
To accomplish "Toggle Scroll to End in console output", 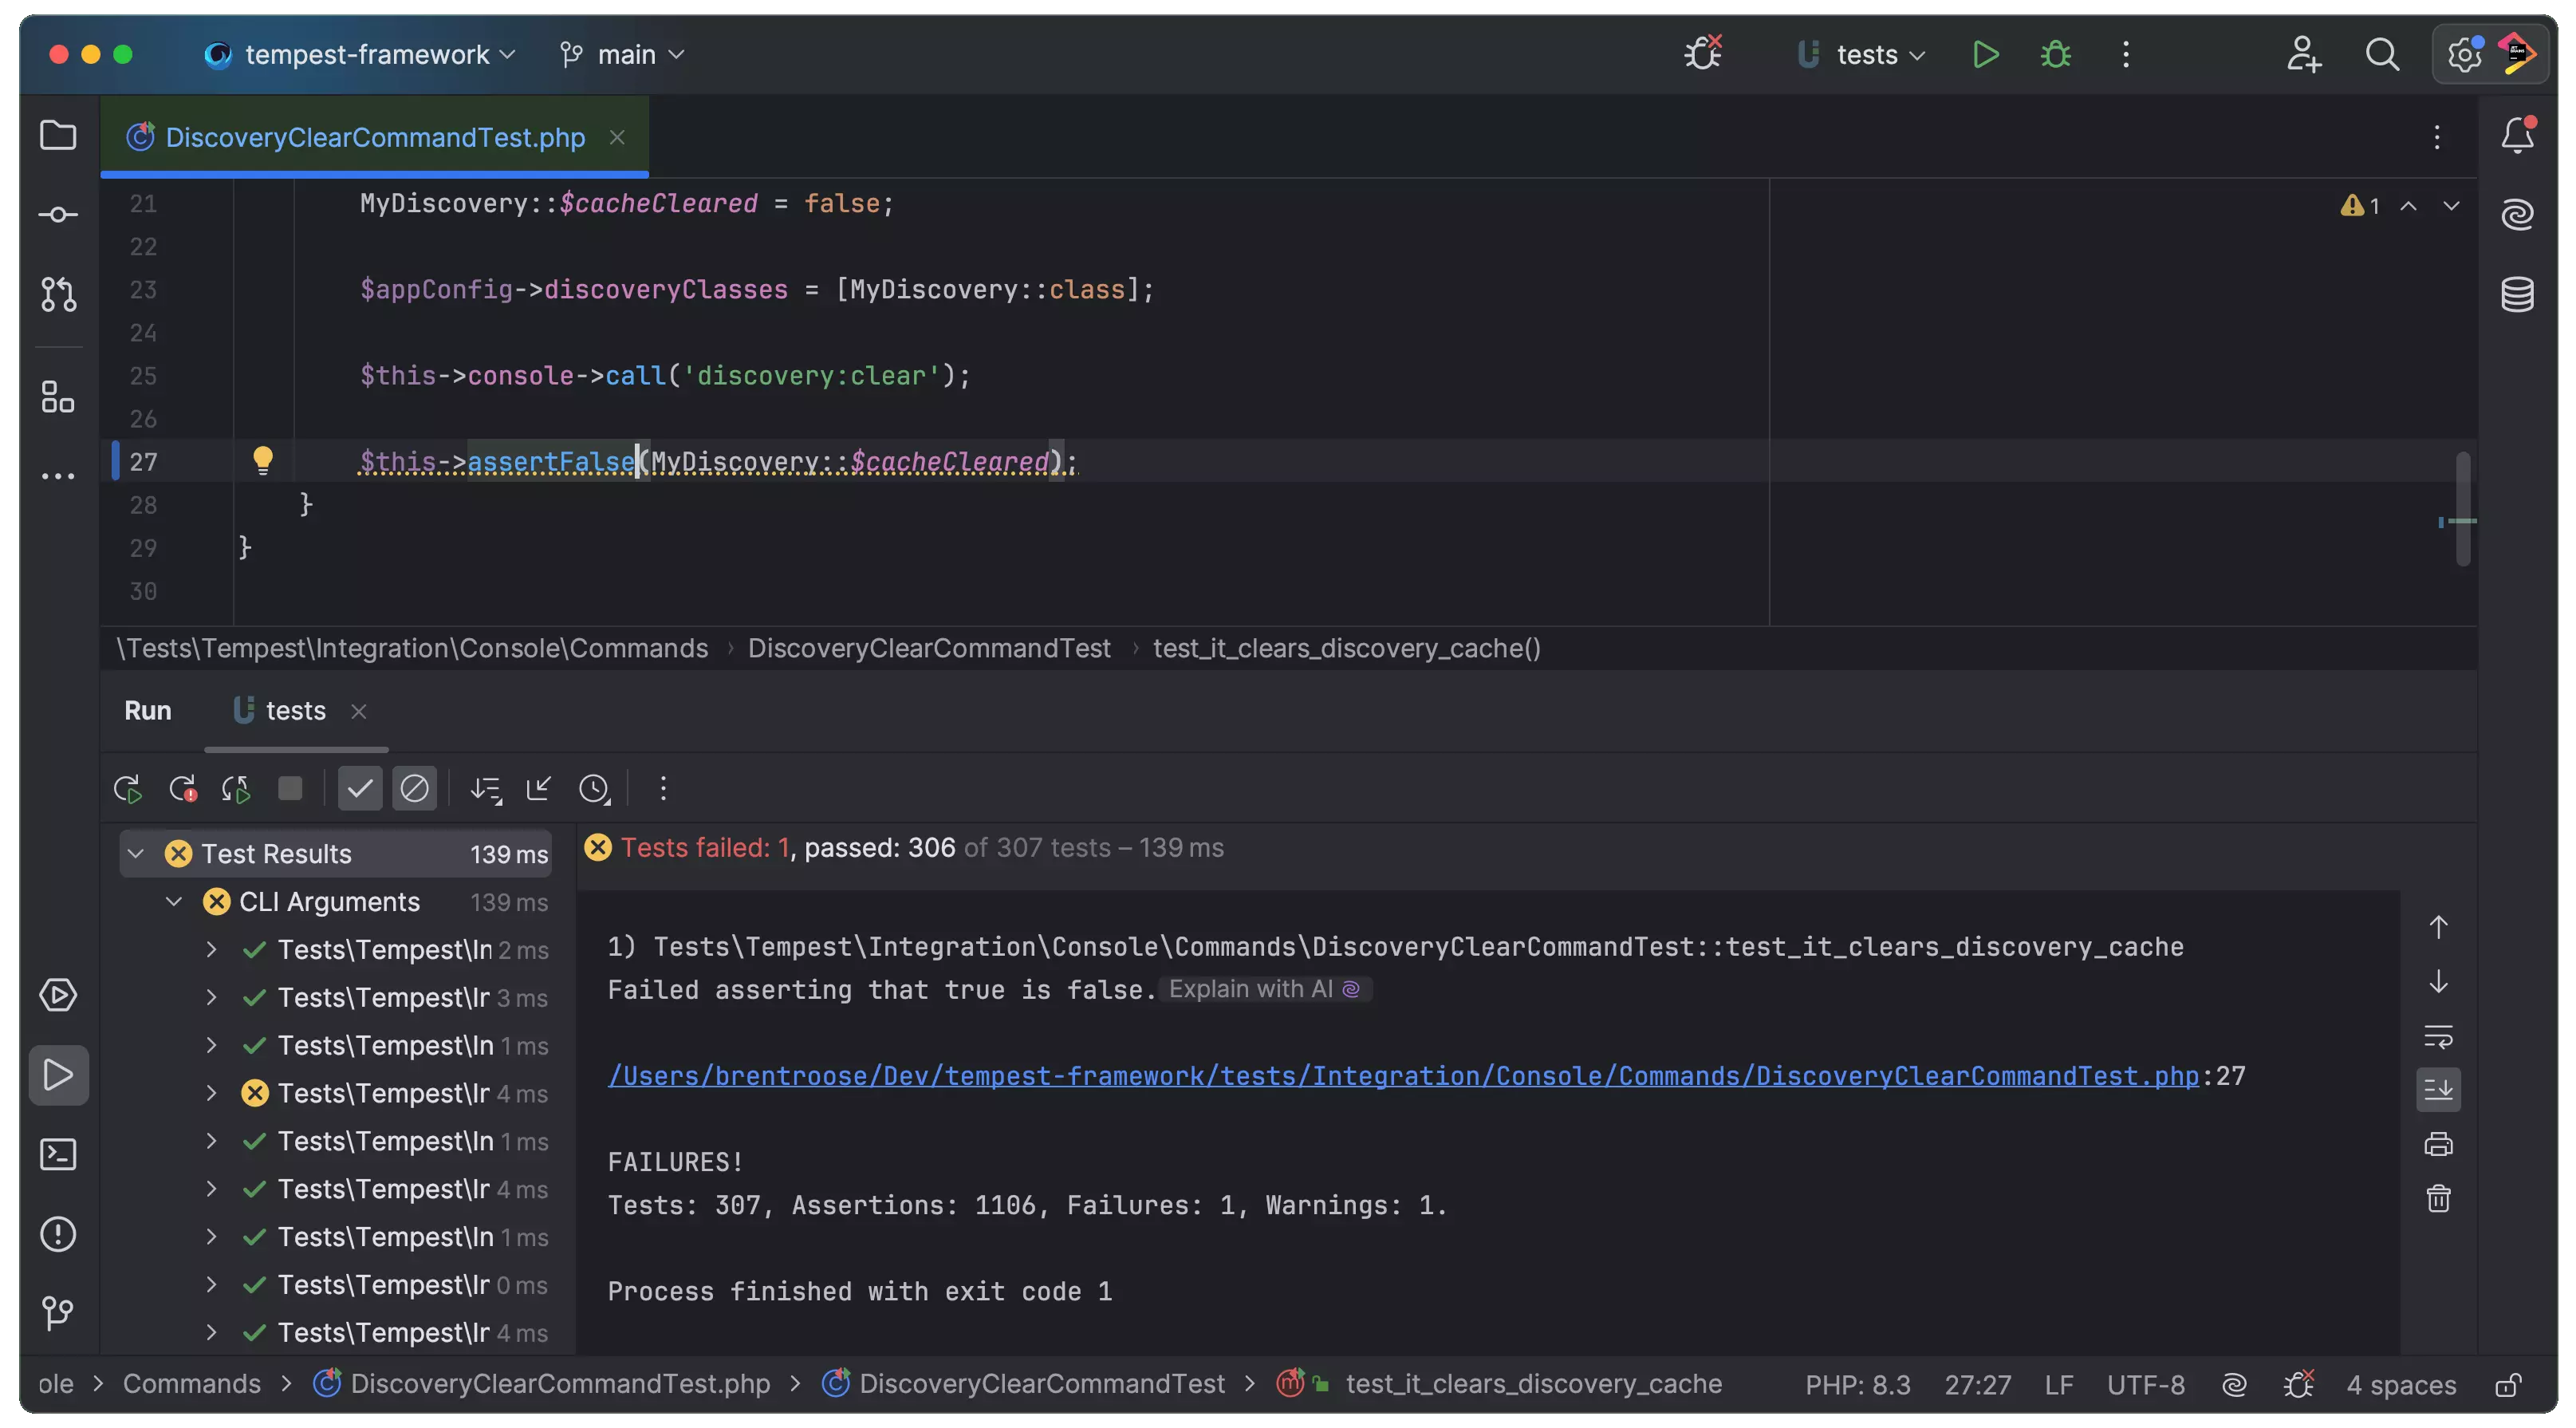I will click(2438, 1089).
